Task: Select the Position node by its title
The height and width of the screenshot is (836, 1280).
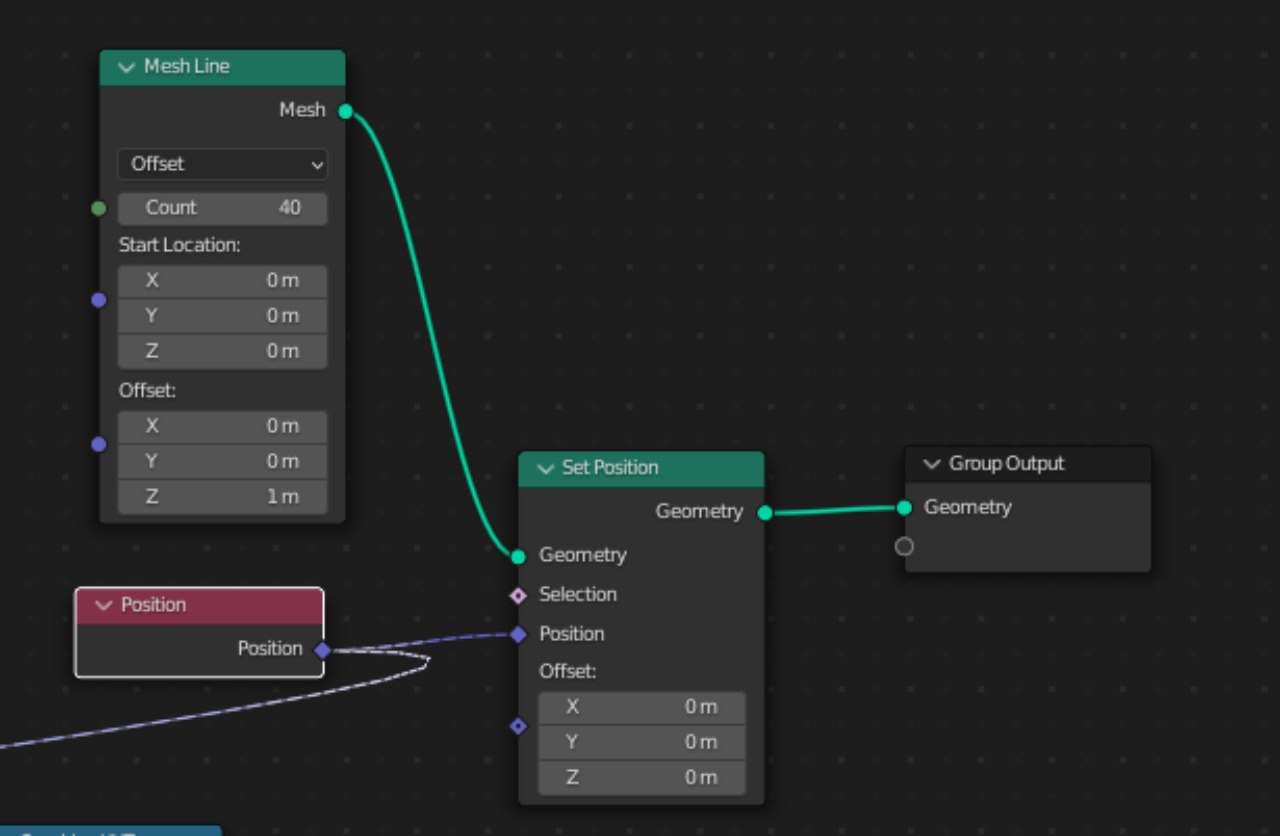Action: (x=154, y=606)
